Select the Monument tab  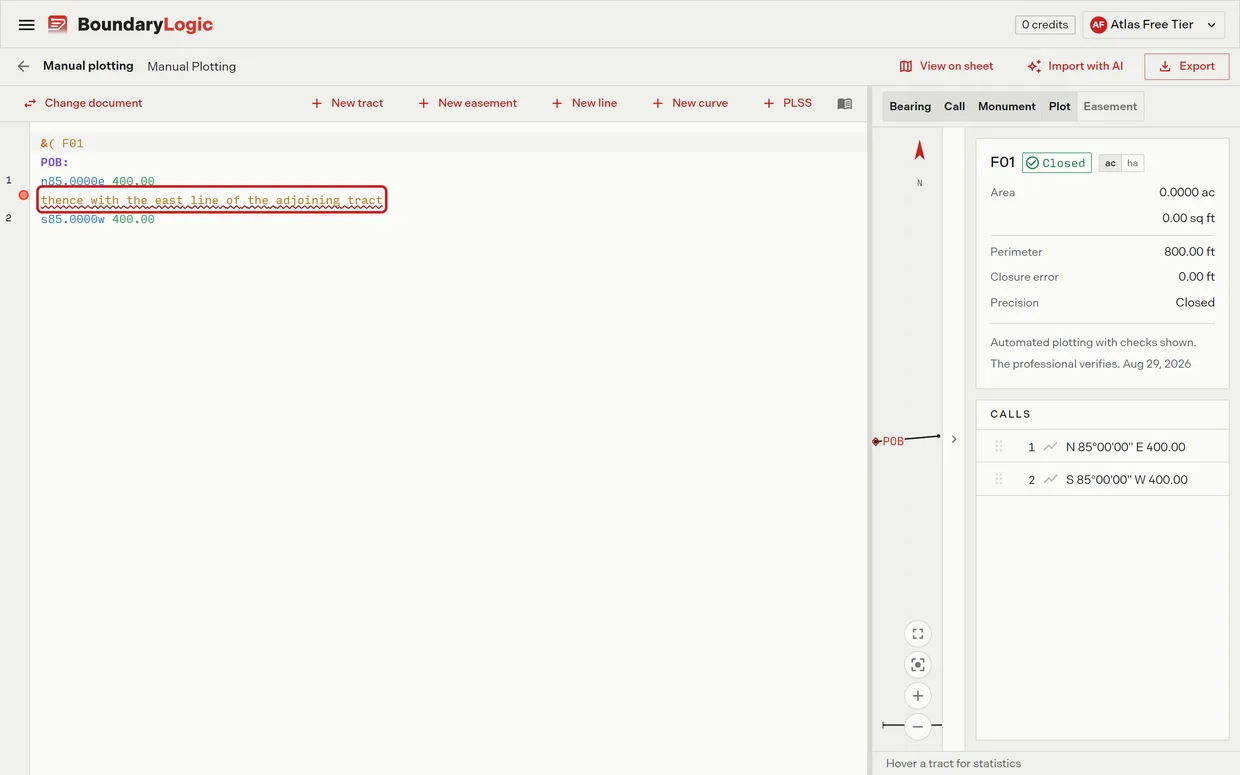[1007, 107]
